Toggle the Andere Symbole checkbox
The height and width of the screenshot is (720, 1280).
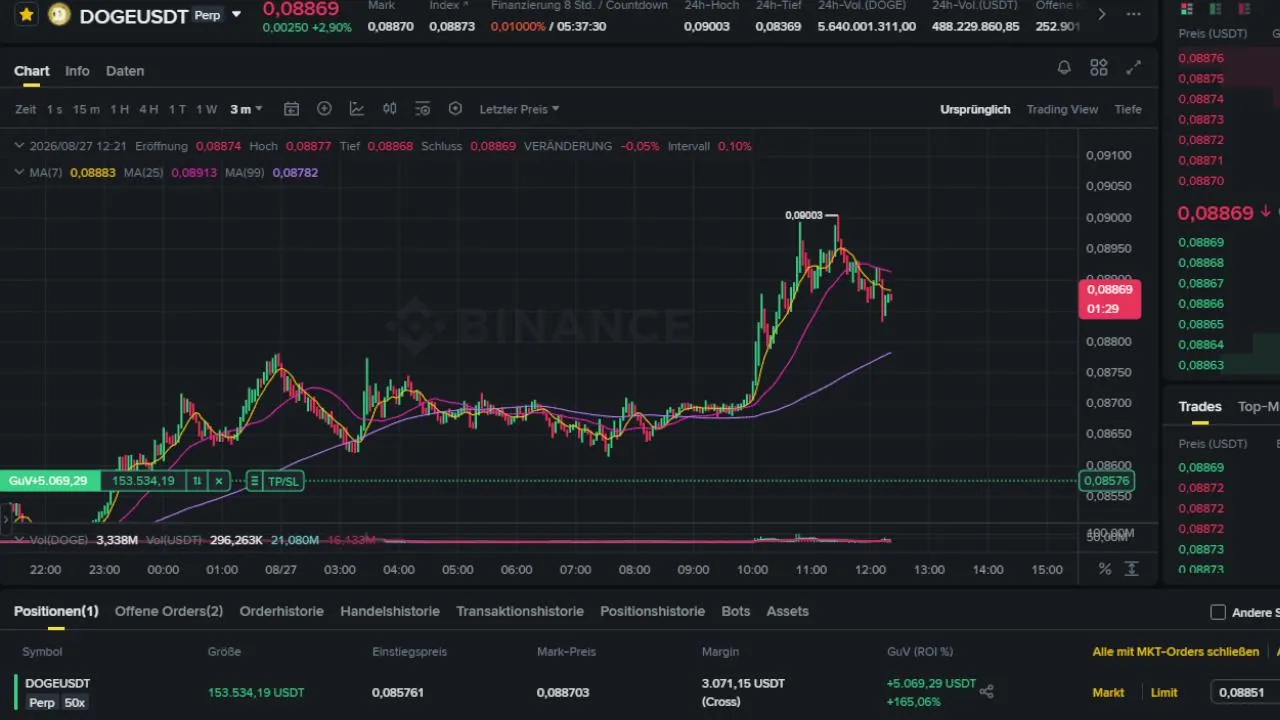coord(1218,612)
